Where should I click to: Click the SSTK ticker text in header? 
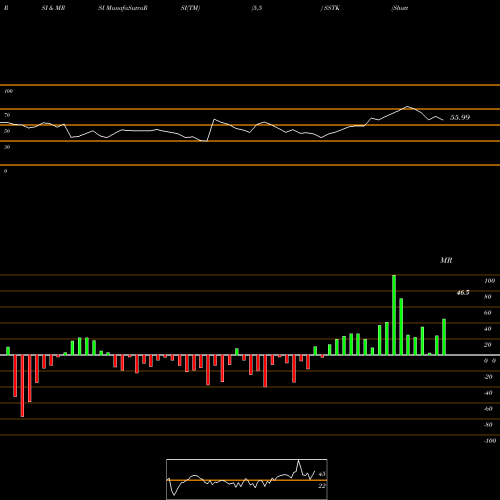(x=332, y=8)
